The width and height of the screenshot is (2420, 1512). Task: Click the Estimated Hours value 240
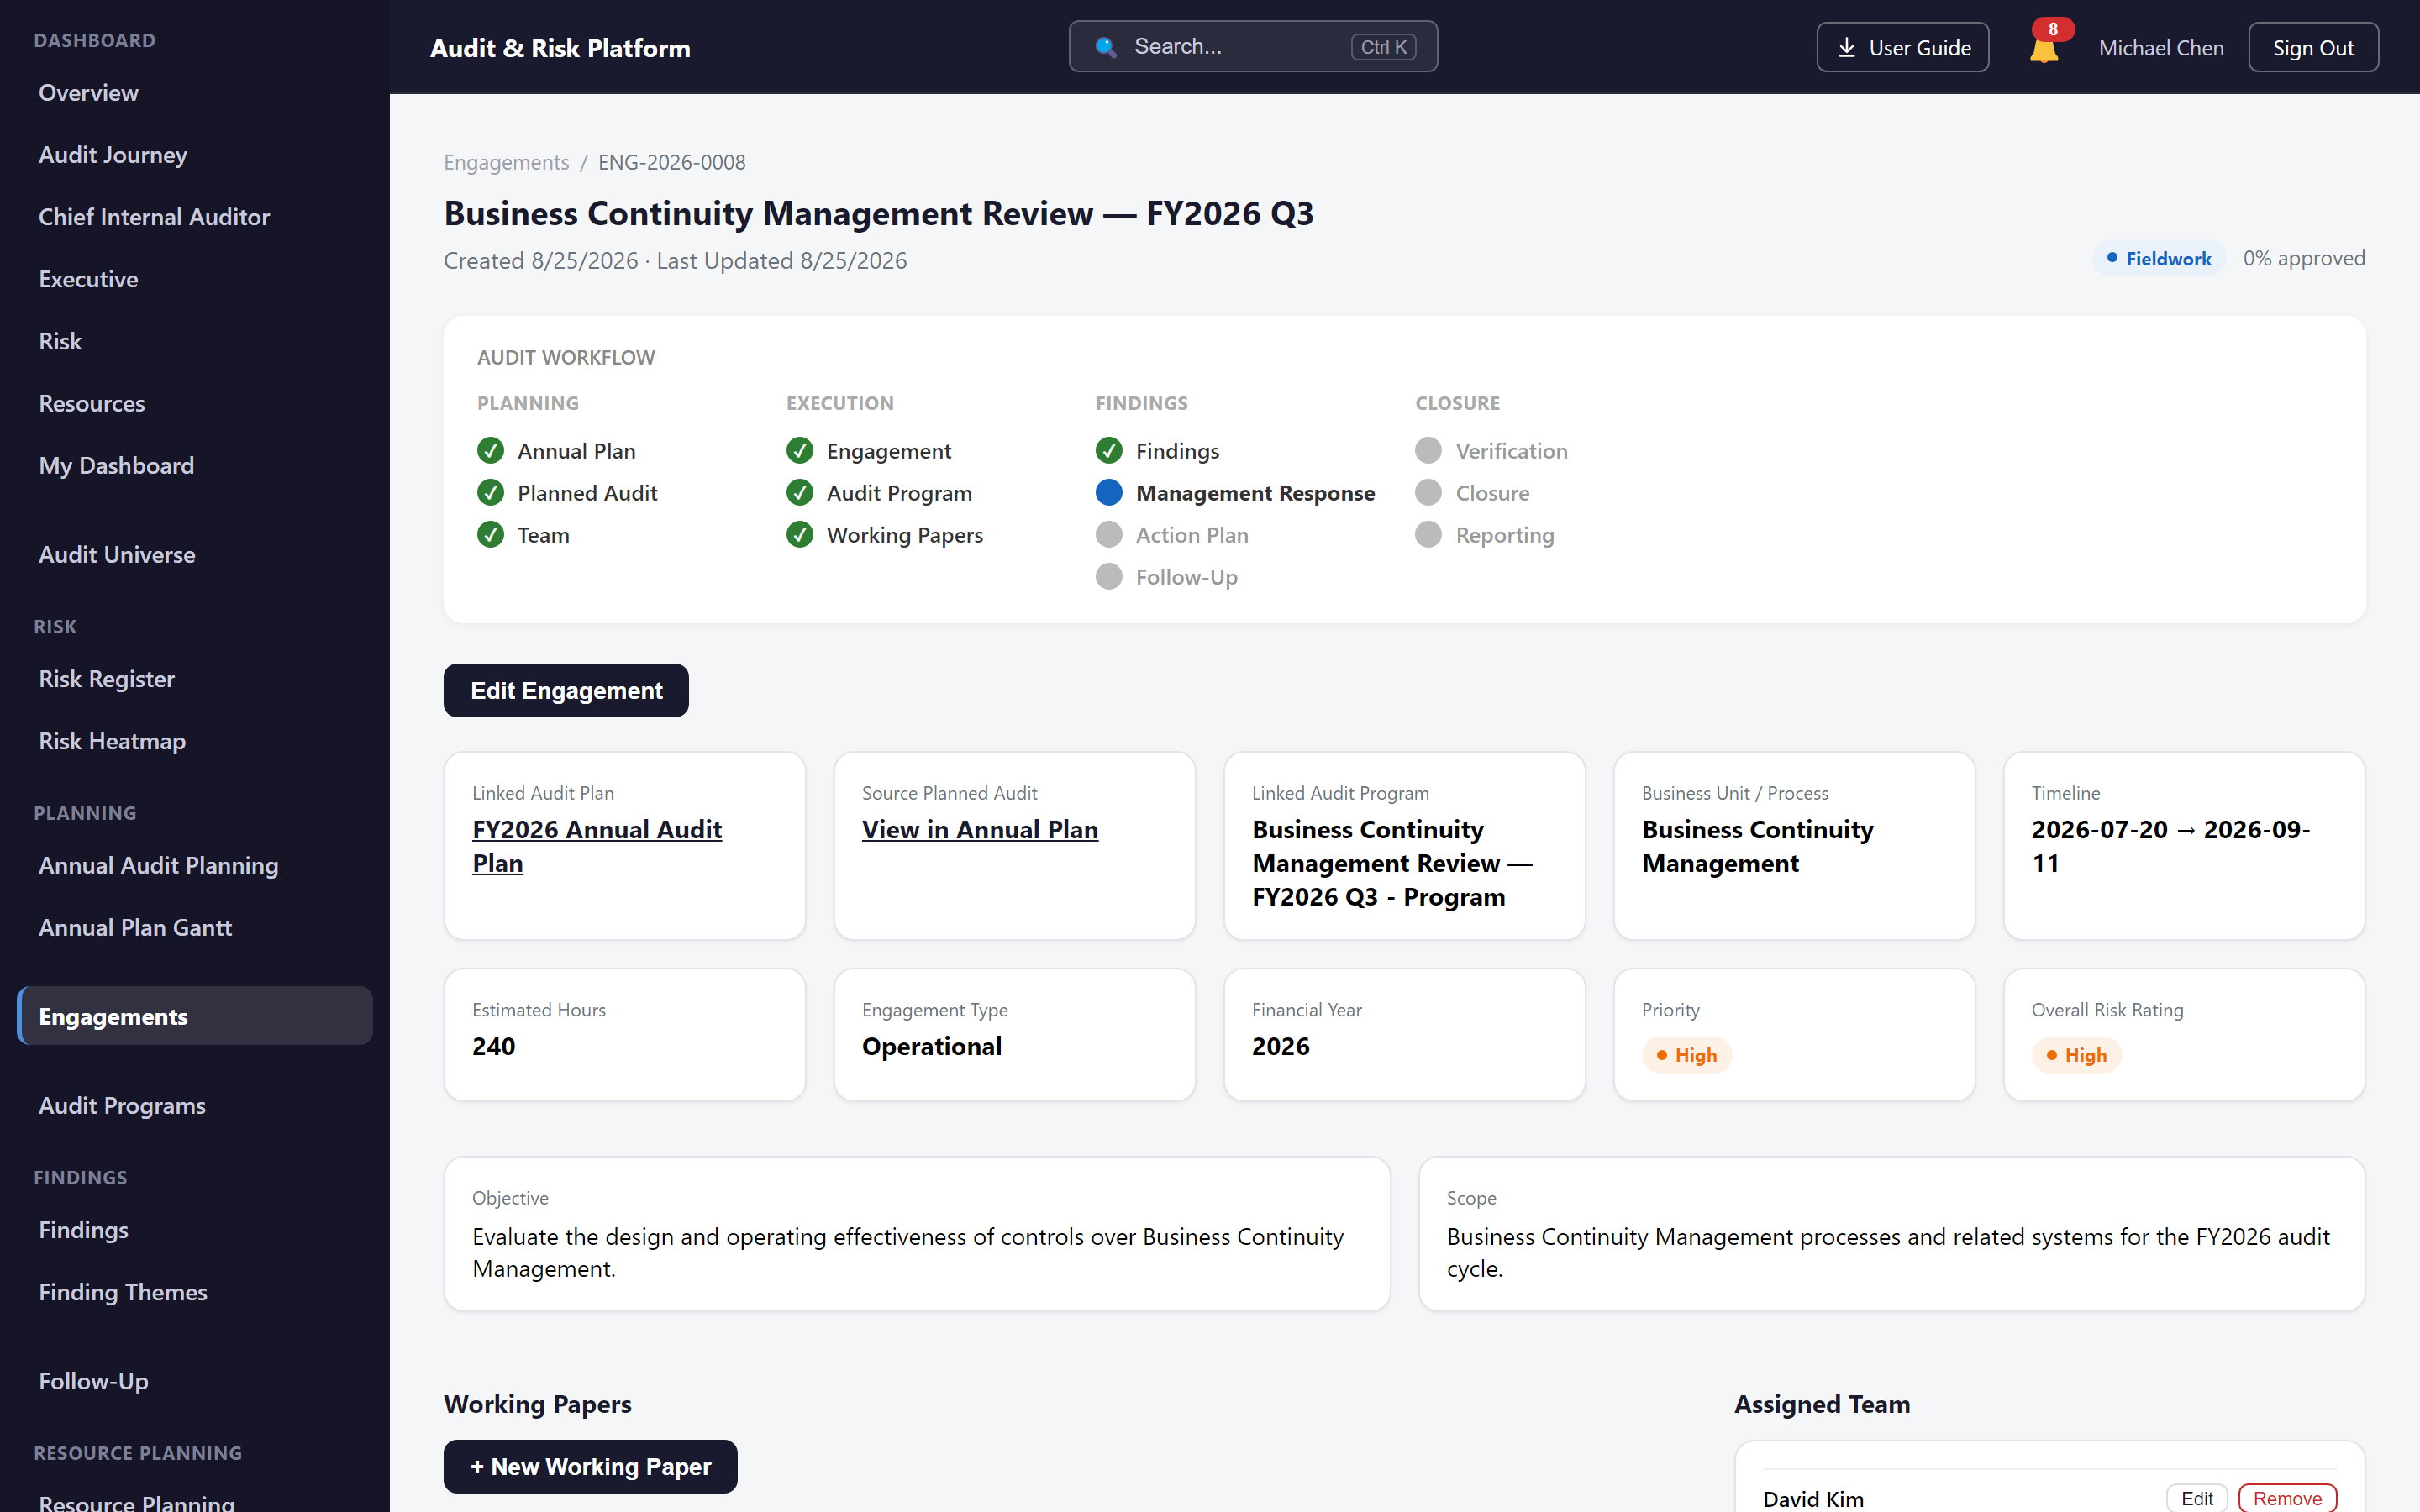[x=494, y=1046]
